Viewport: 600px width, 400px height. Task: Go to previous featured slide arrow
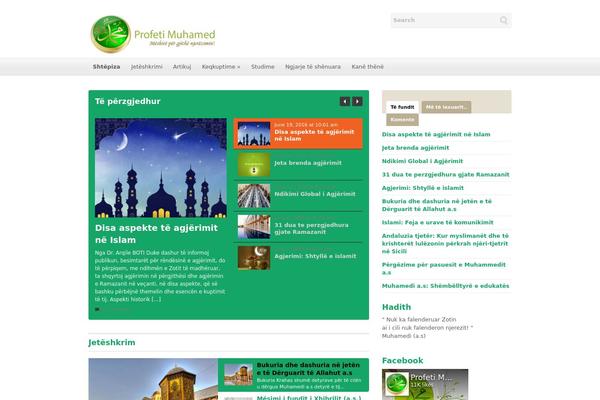pos(345,101)
